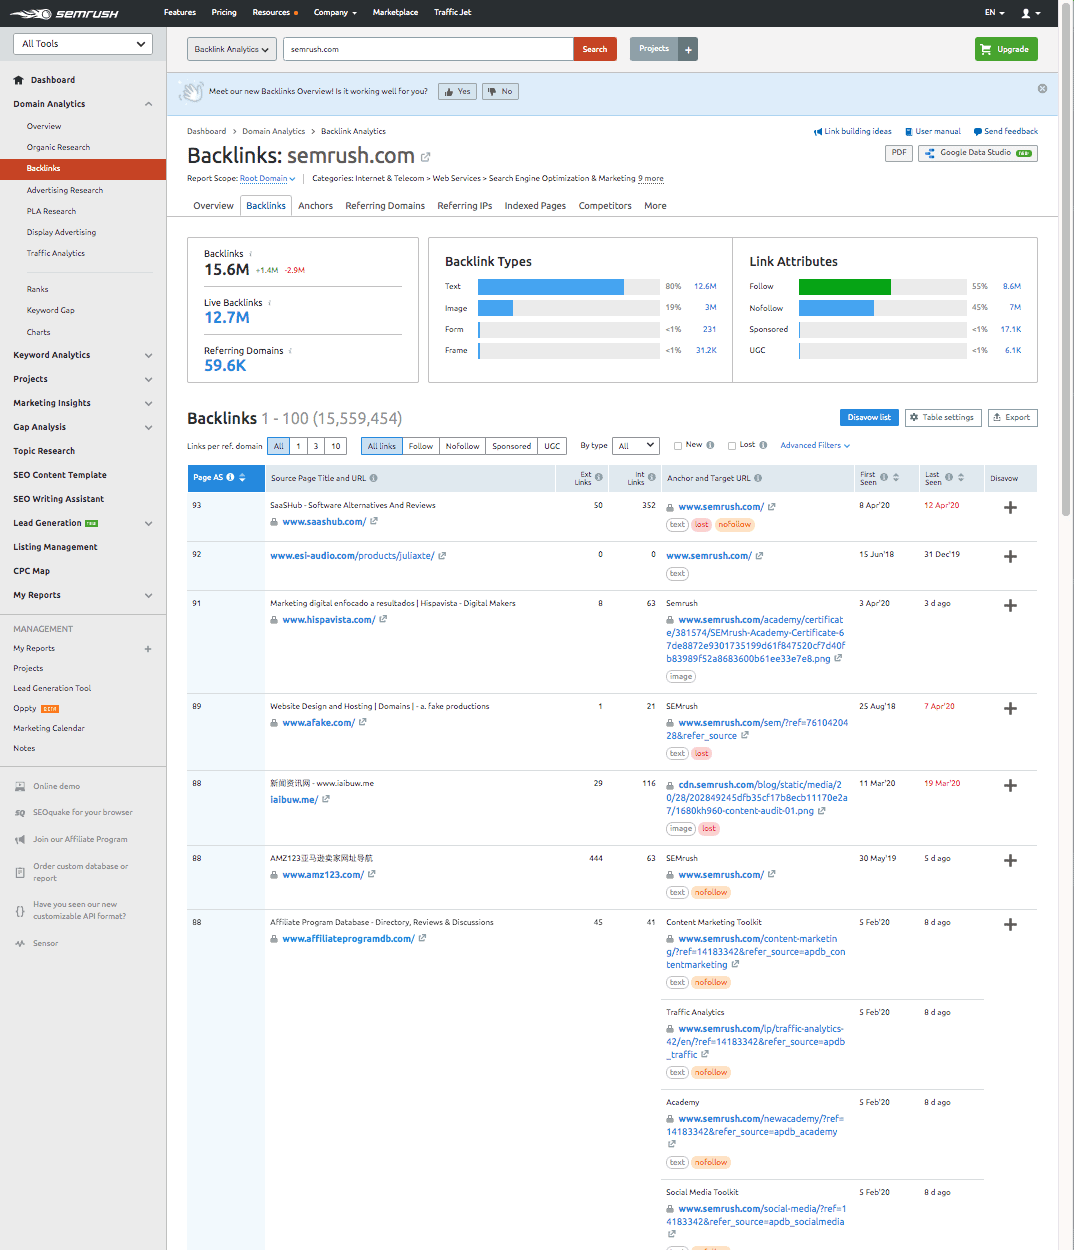The width and height of the screenshot is (1074, 1250).
Task: Add afake.com row to disavow list
Action: pos(1010,708)
